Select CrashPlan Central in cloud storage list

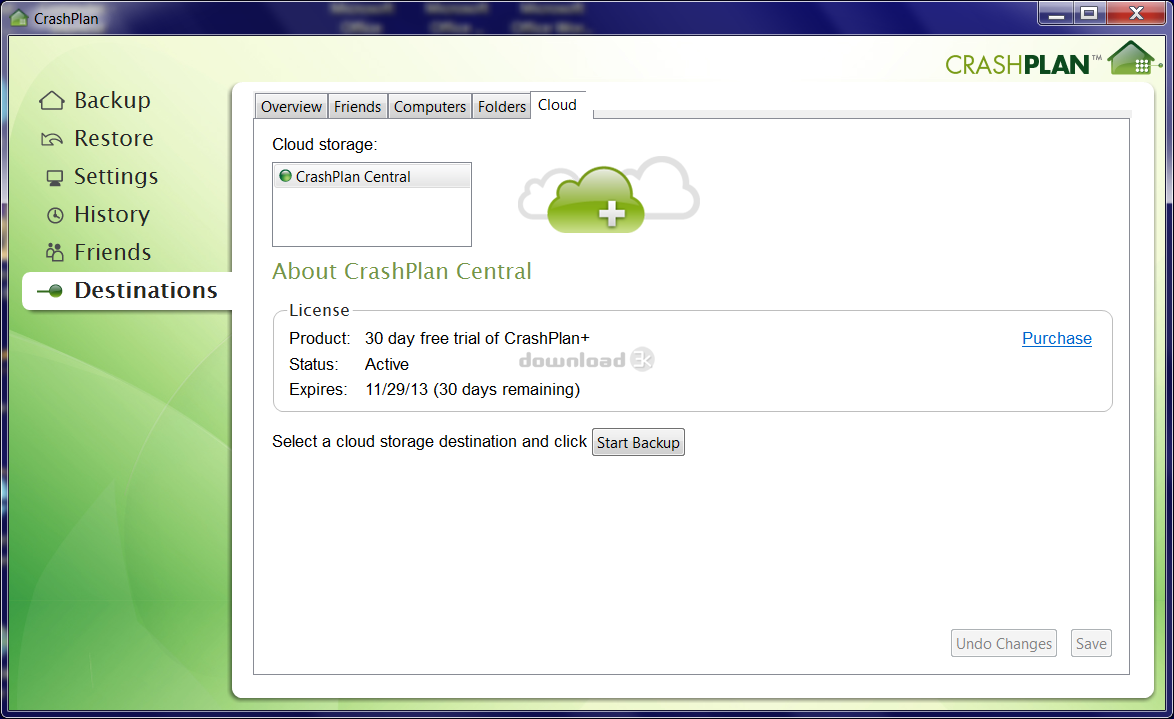click(353, 177)
